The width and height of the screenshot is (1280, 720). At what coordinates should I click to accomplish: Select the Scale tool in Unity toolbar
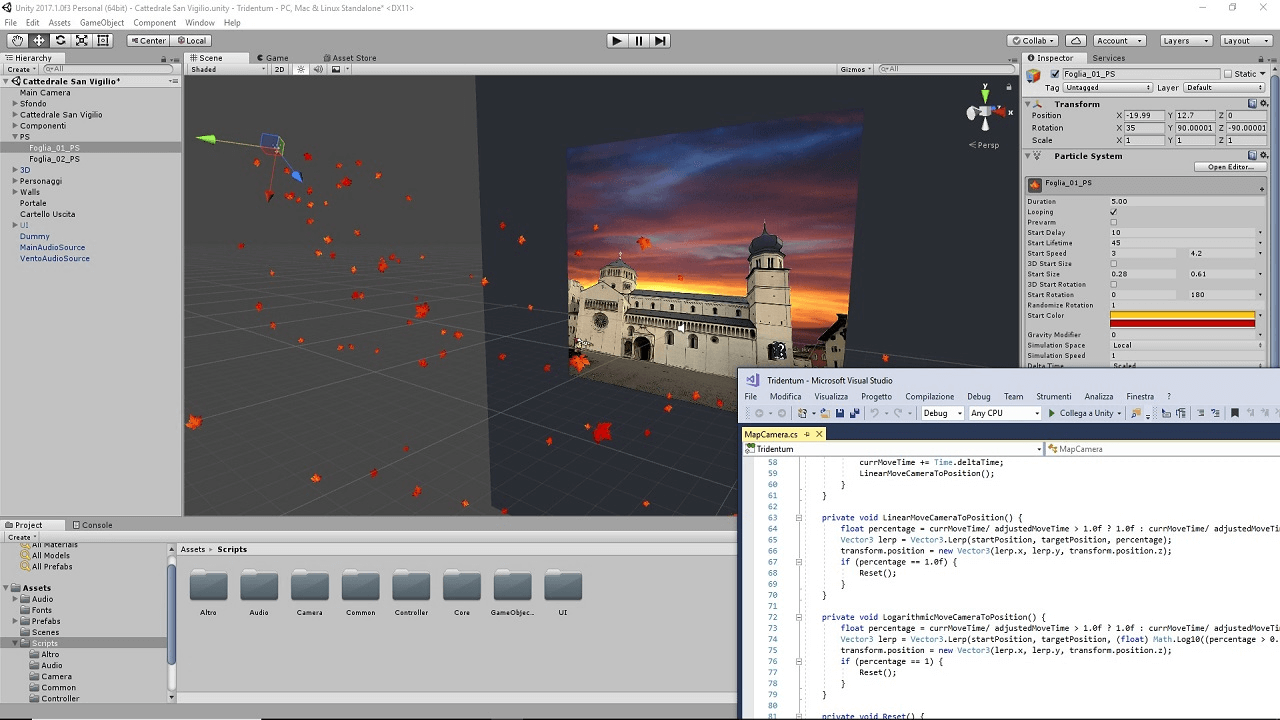click(82, 41)
